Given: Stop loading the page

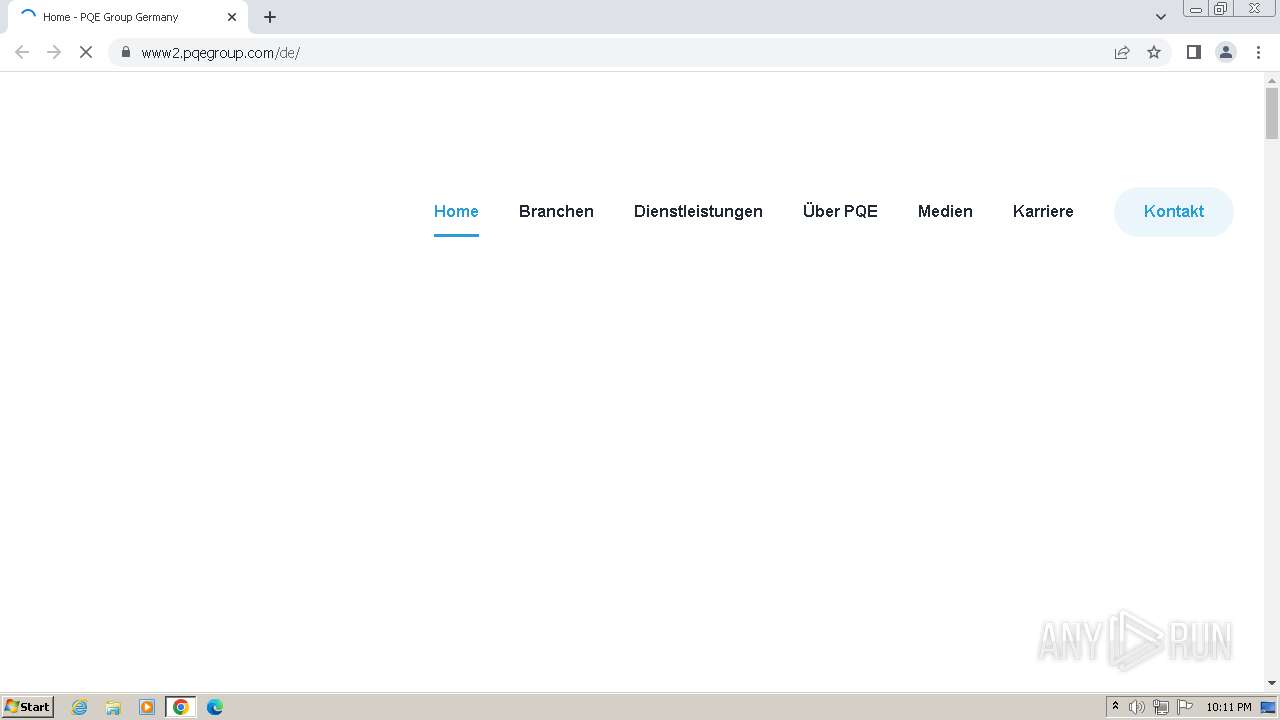Looking at the screenshot, I should (x=86, y=52).
